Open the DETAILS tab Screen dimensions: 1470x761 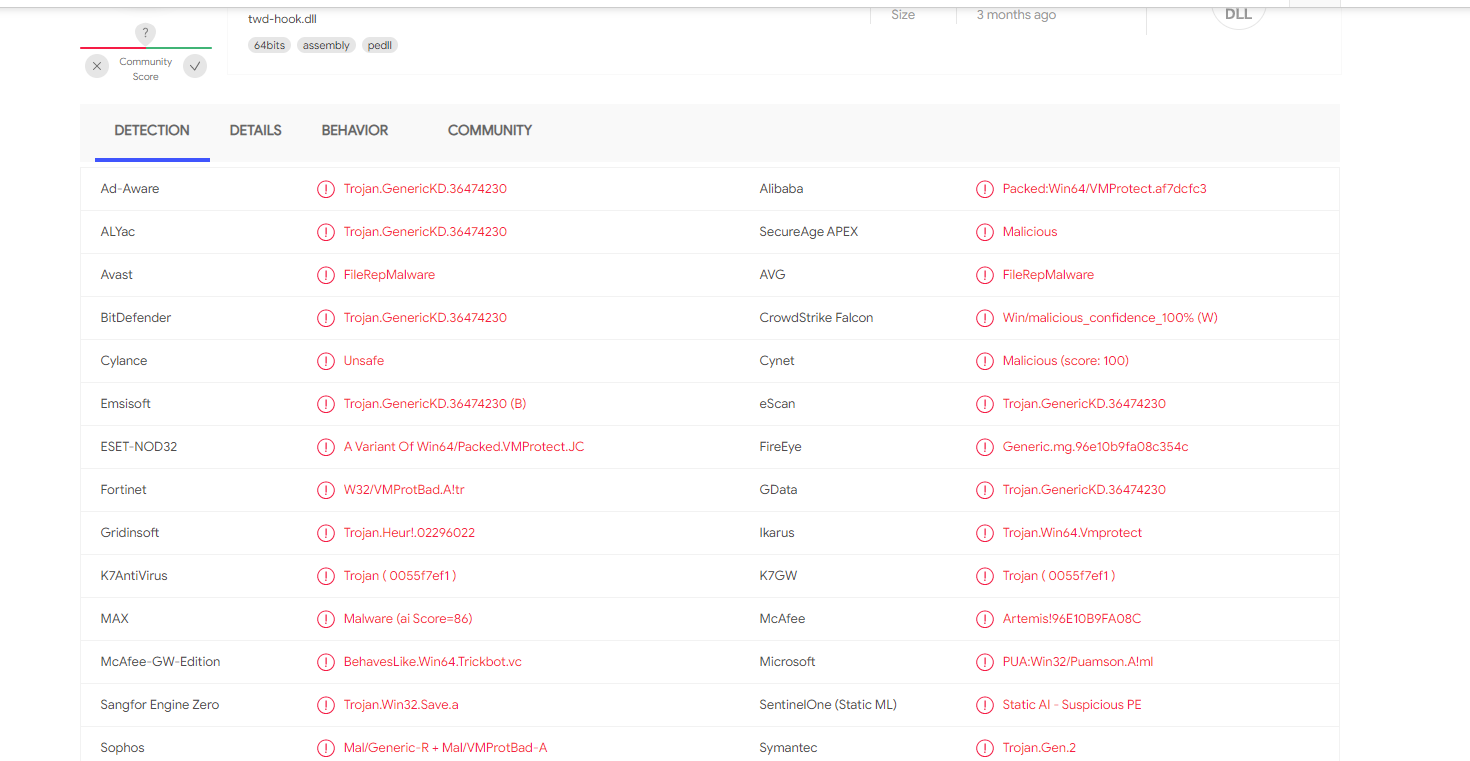(x=256, y=130)
